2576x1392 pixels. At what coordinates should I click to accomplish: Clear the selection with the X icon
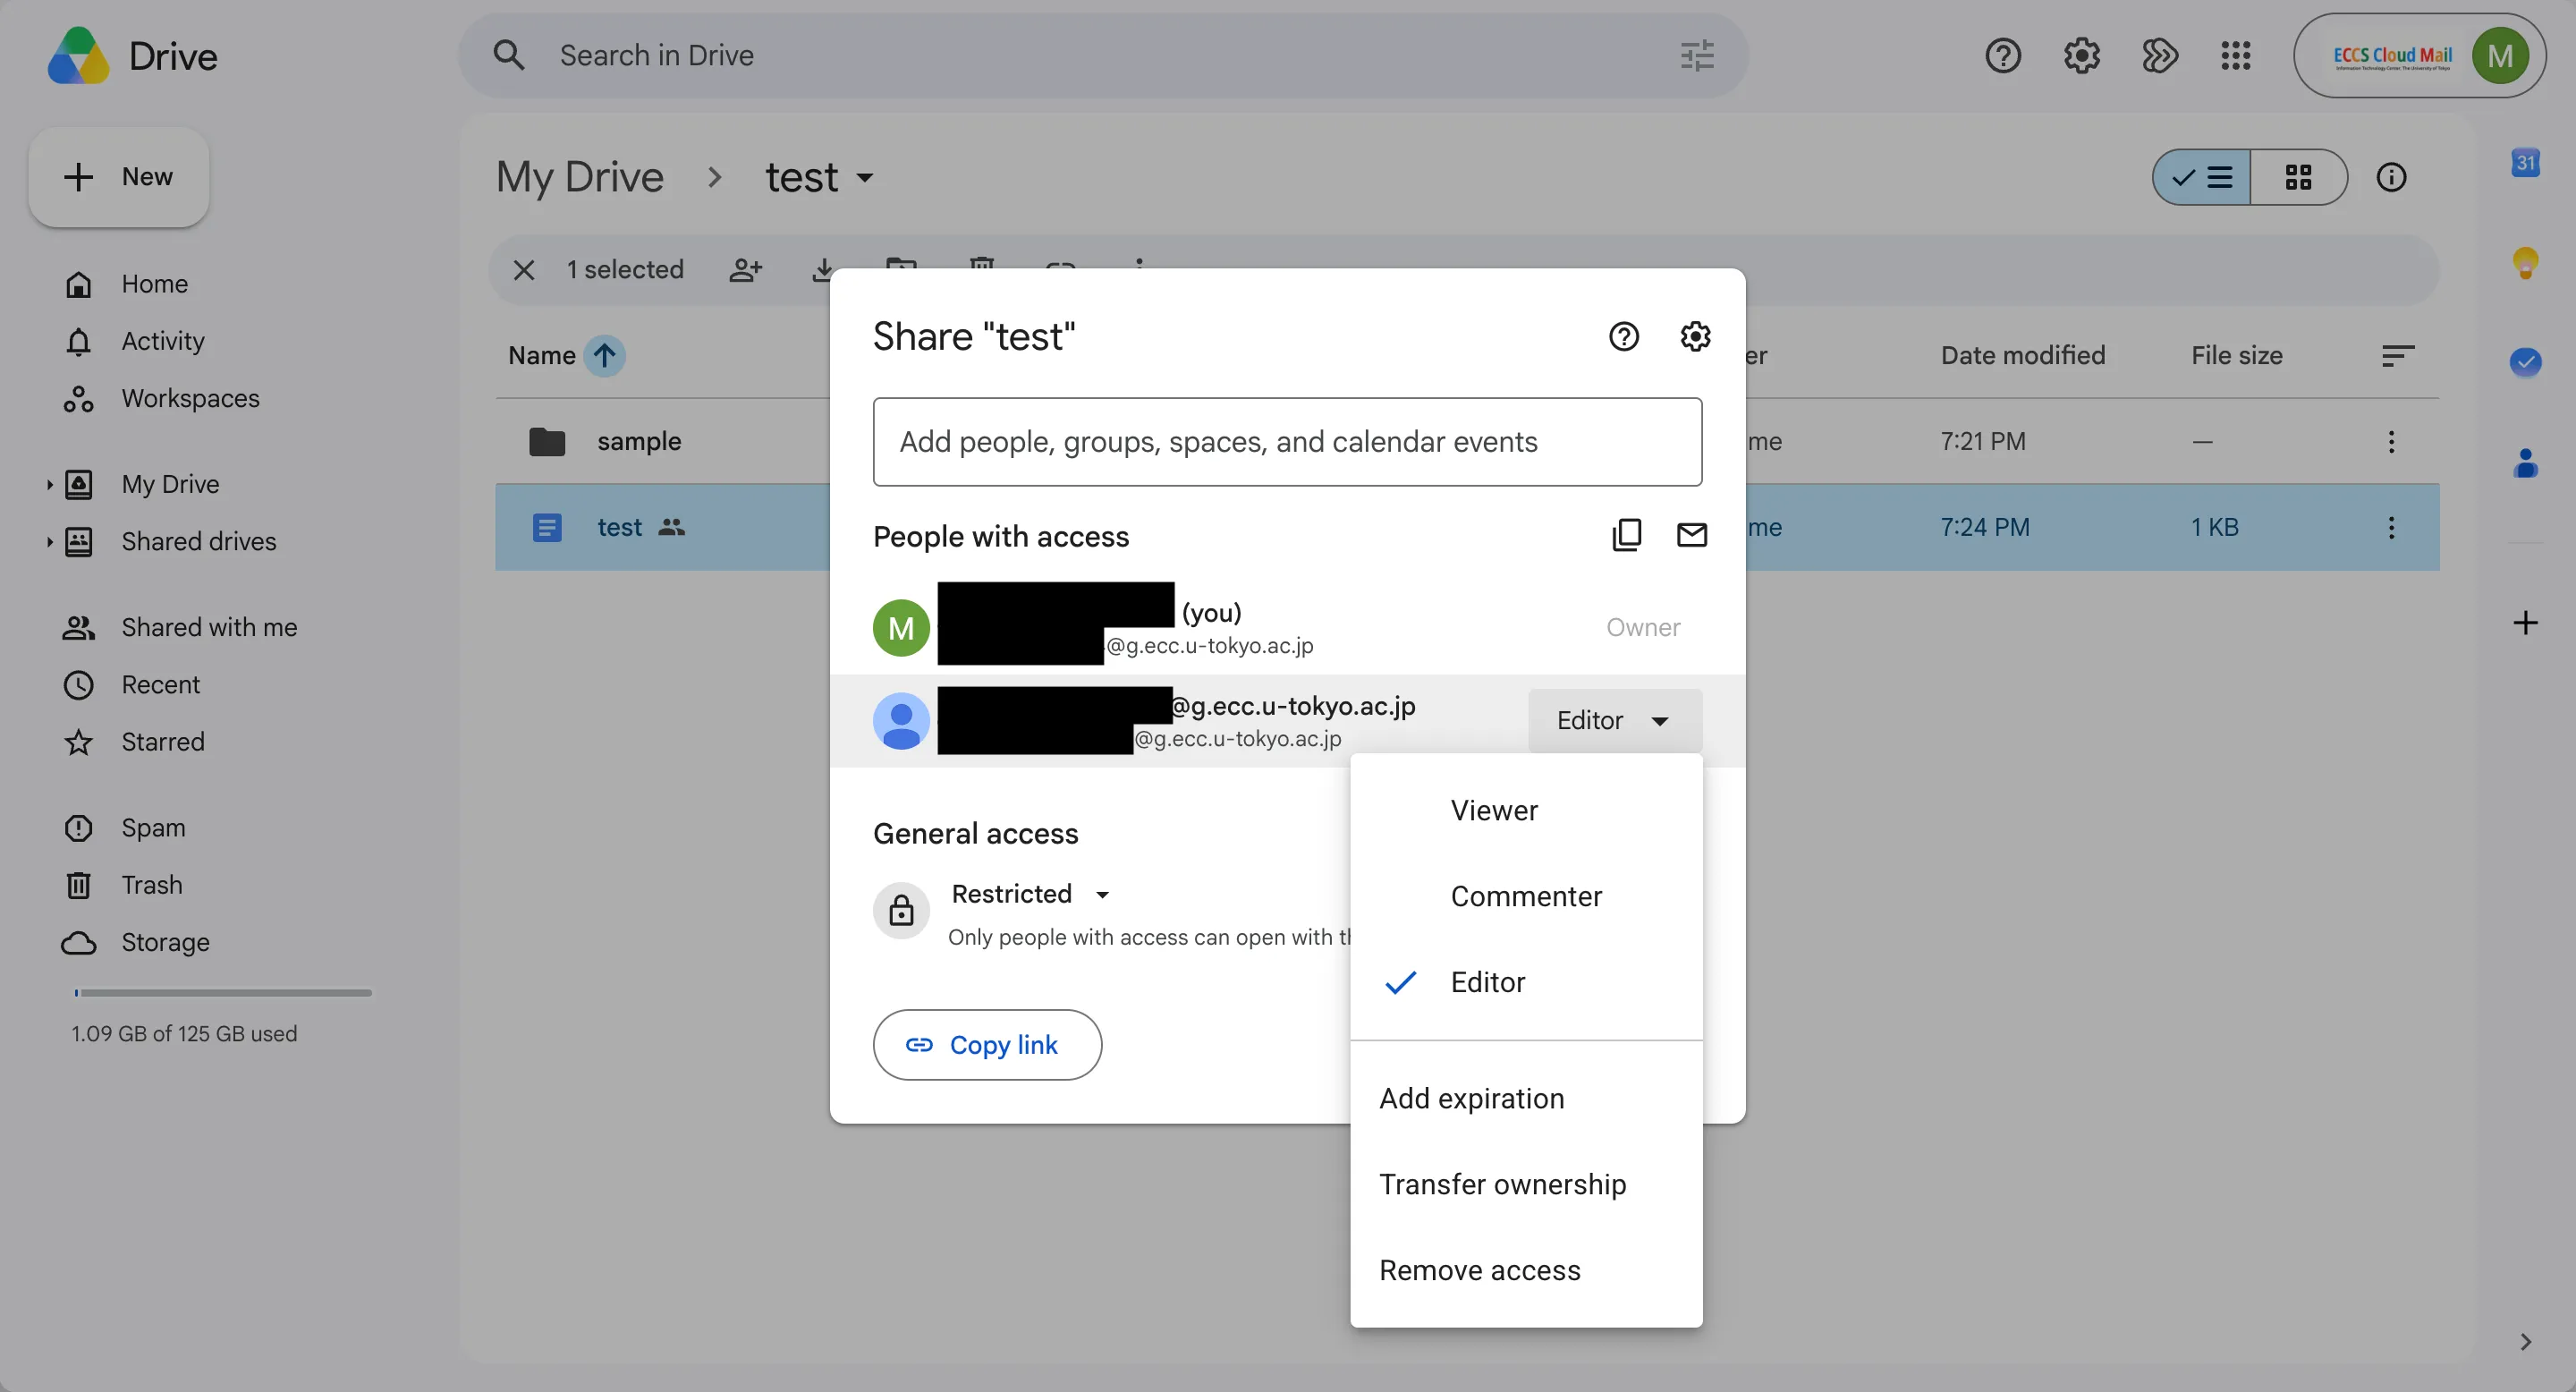pos(524,270)
